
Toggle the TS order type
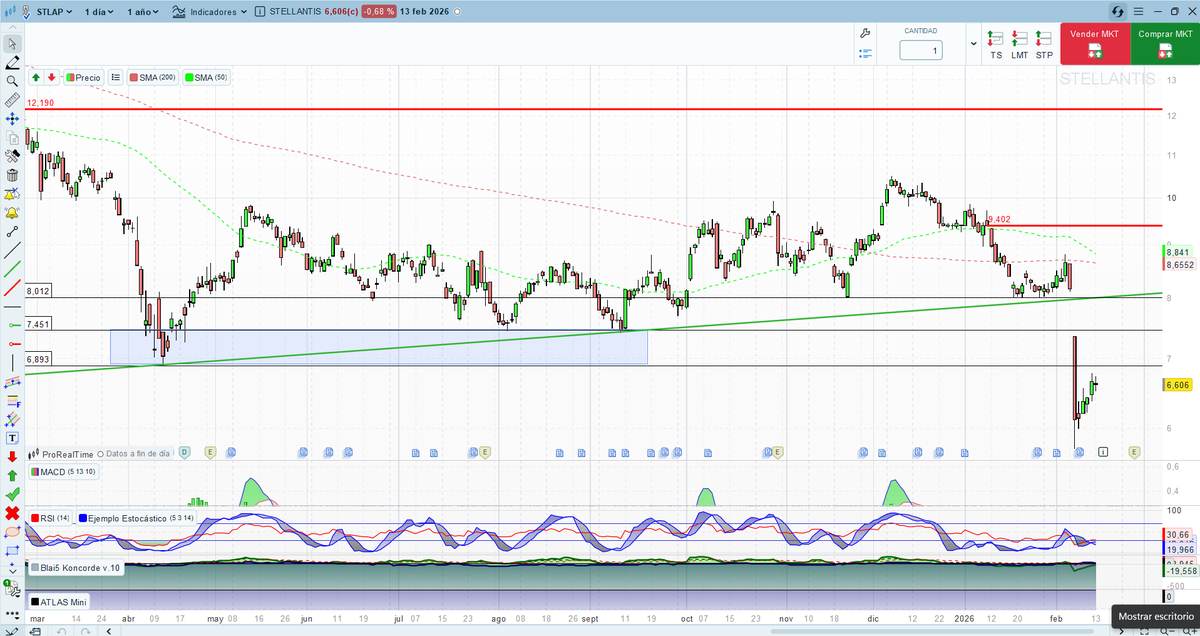pos(996,45)
